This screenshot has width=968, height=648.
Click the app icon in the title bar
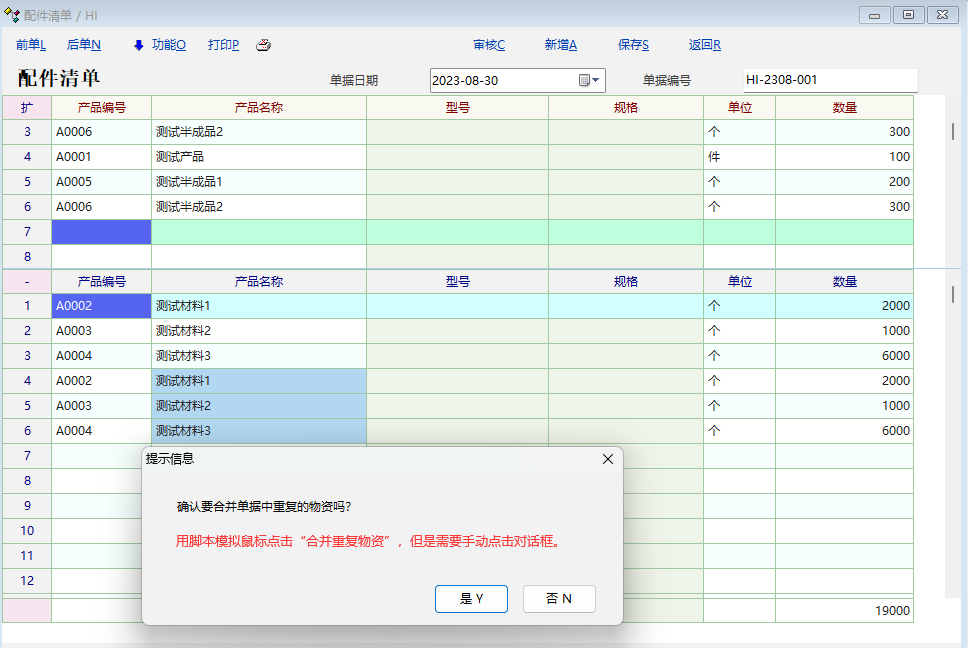coord(13,15)
